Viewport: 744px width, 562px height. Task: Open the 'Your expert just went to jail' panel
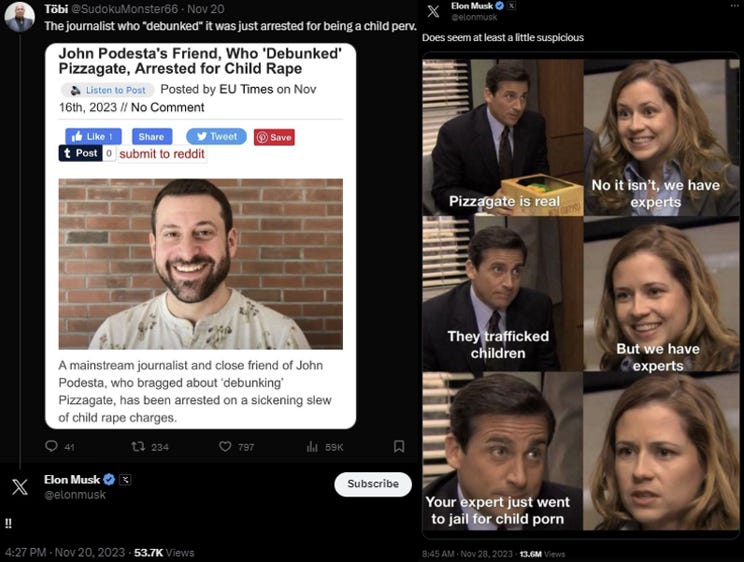[503, 451]
